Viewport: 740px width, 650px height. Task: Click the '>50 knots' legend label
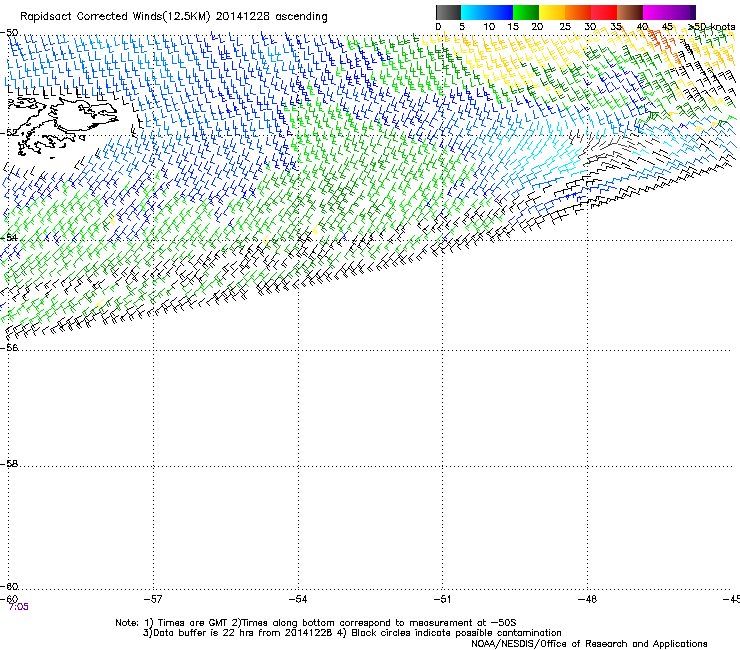[x=712, y=27]
